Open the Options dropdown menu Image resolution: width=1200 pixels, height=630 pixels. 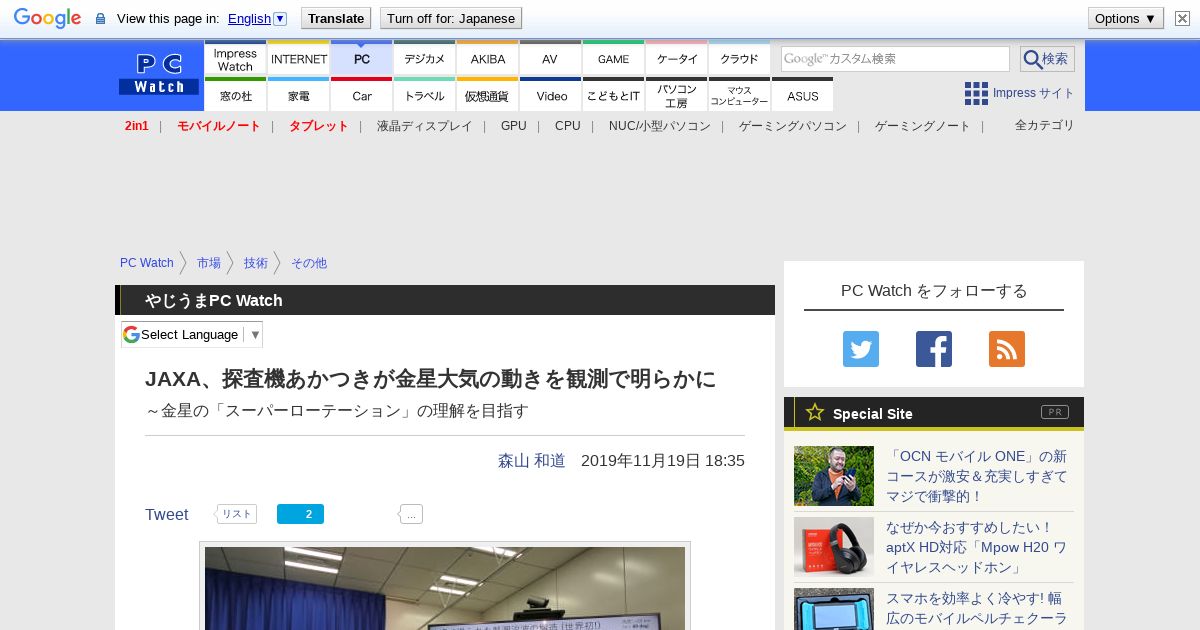pos(1126,18)
